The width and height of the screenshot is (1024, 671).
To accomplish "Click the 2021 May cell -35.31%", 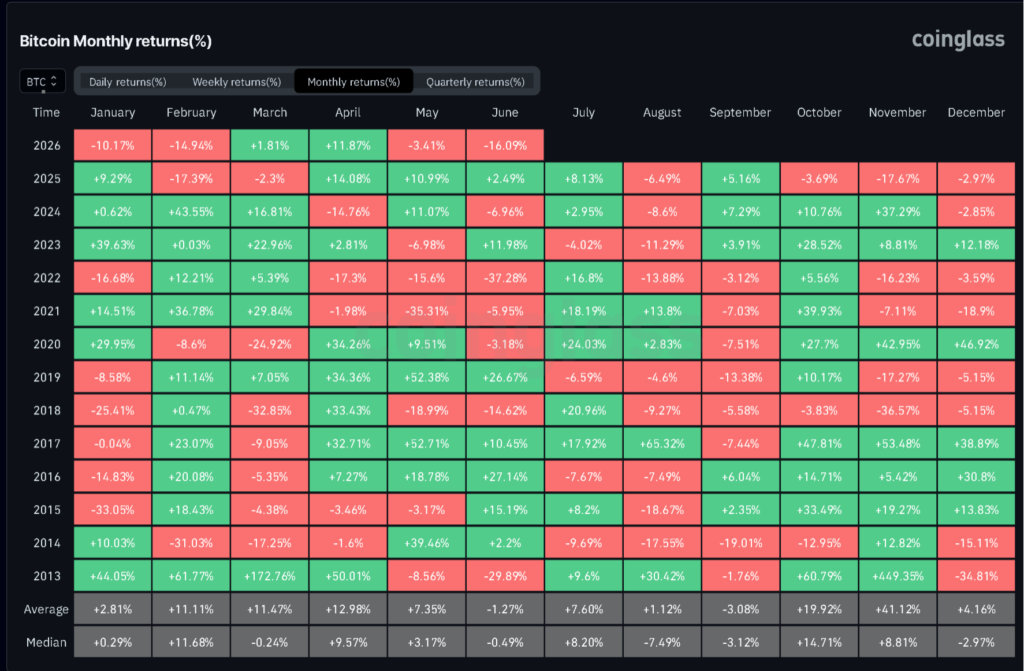I will [x=427, y=311].
